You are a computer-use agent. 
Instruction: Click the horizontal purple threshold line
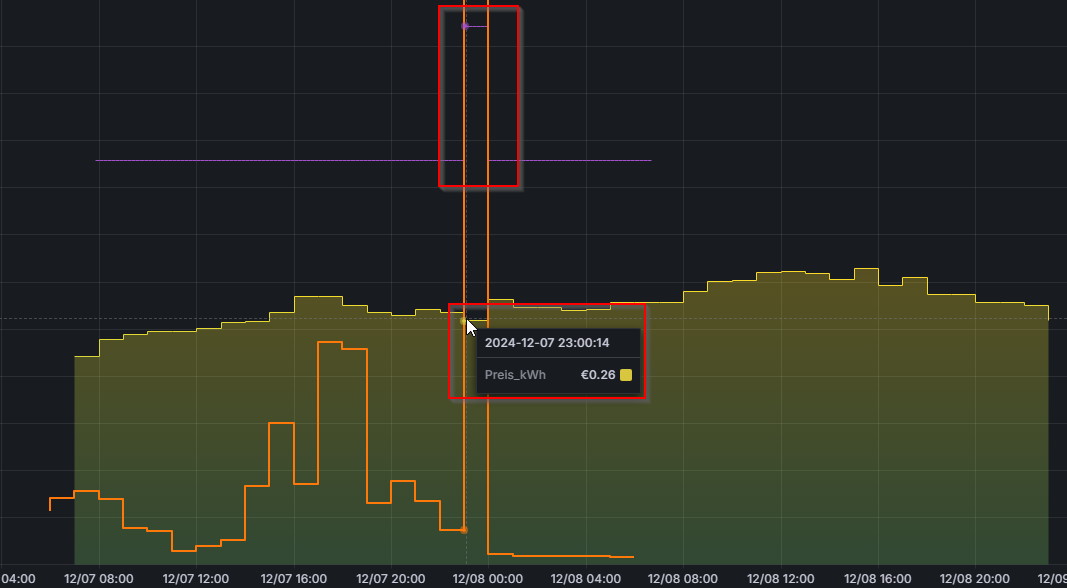(300, 160)
